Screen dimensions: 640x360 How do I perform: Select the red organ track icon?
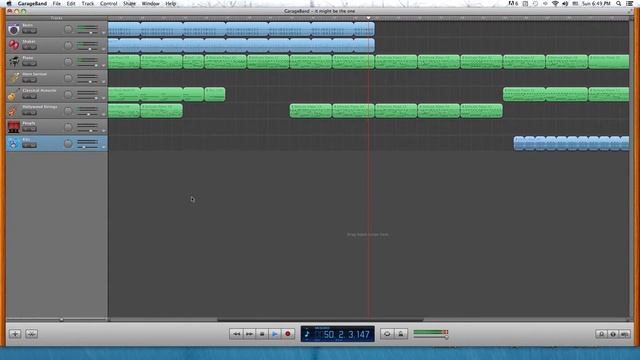click(13, 127)
